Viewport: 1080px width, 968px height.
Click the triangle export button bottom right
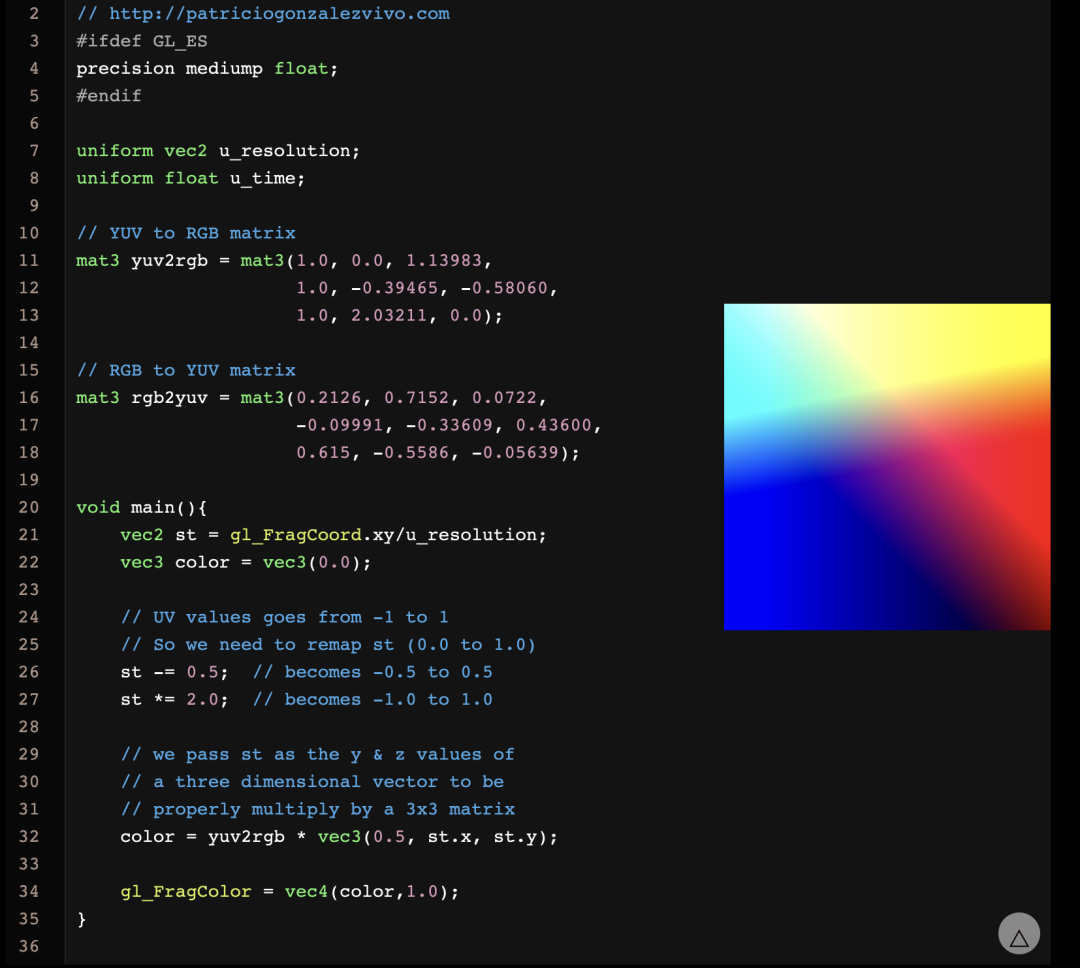tap(1018, 933)
